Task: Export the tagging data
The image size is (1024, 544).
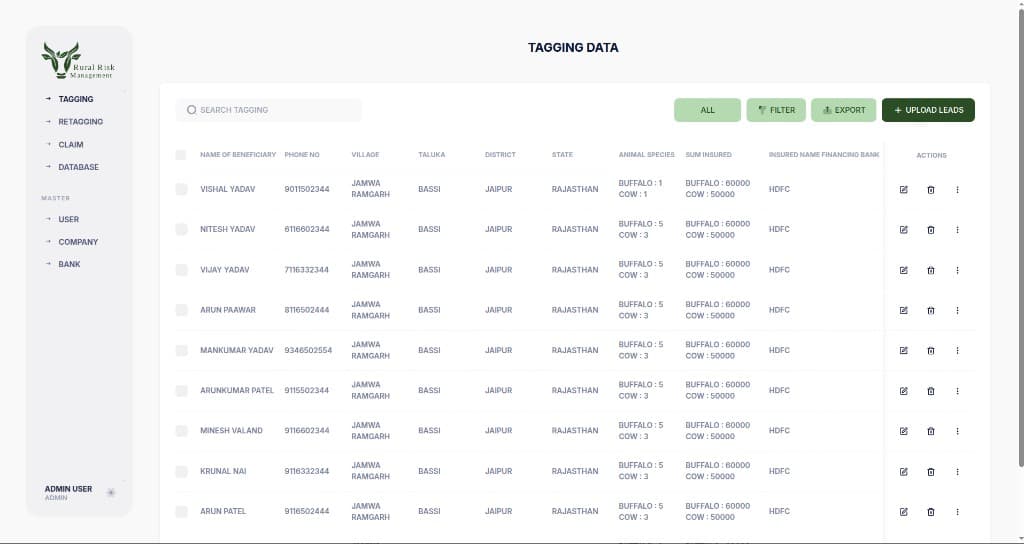Action: point(844,110)
